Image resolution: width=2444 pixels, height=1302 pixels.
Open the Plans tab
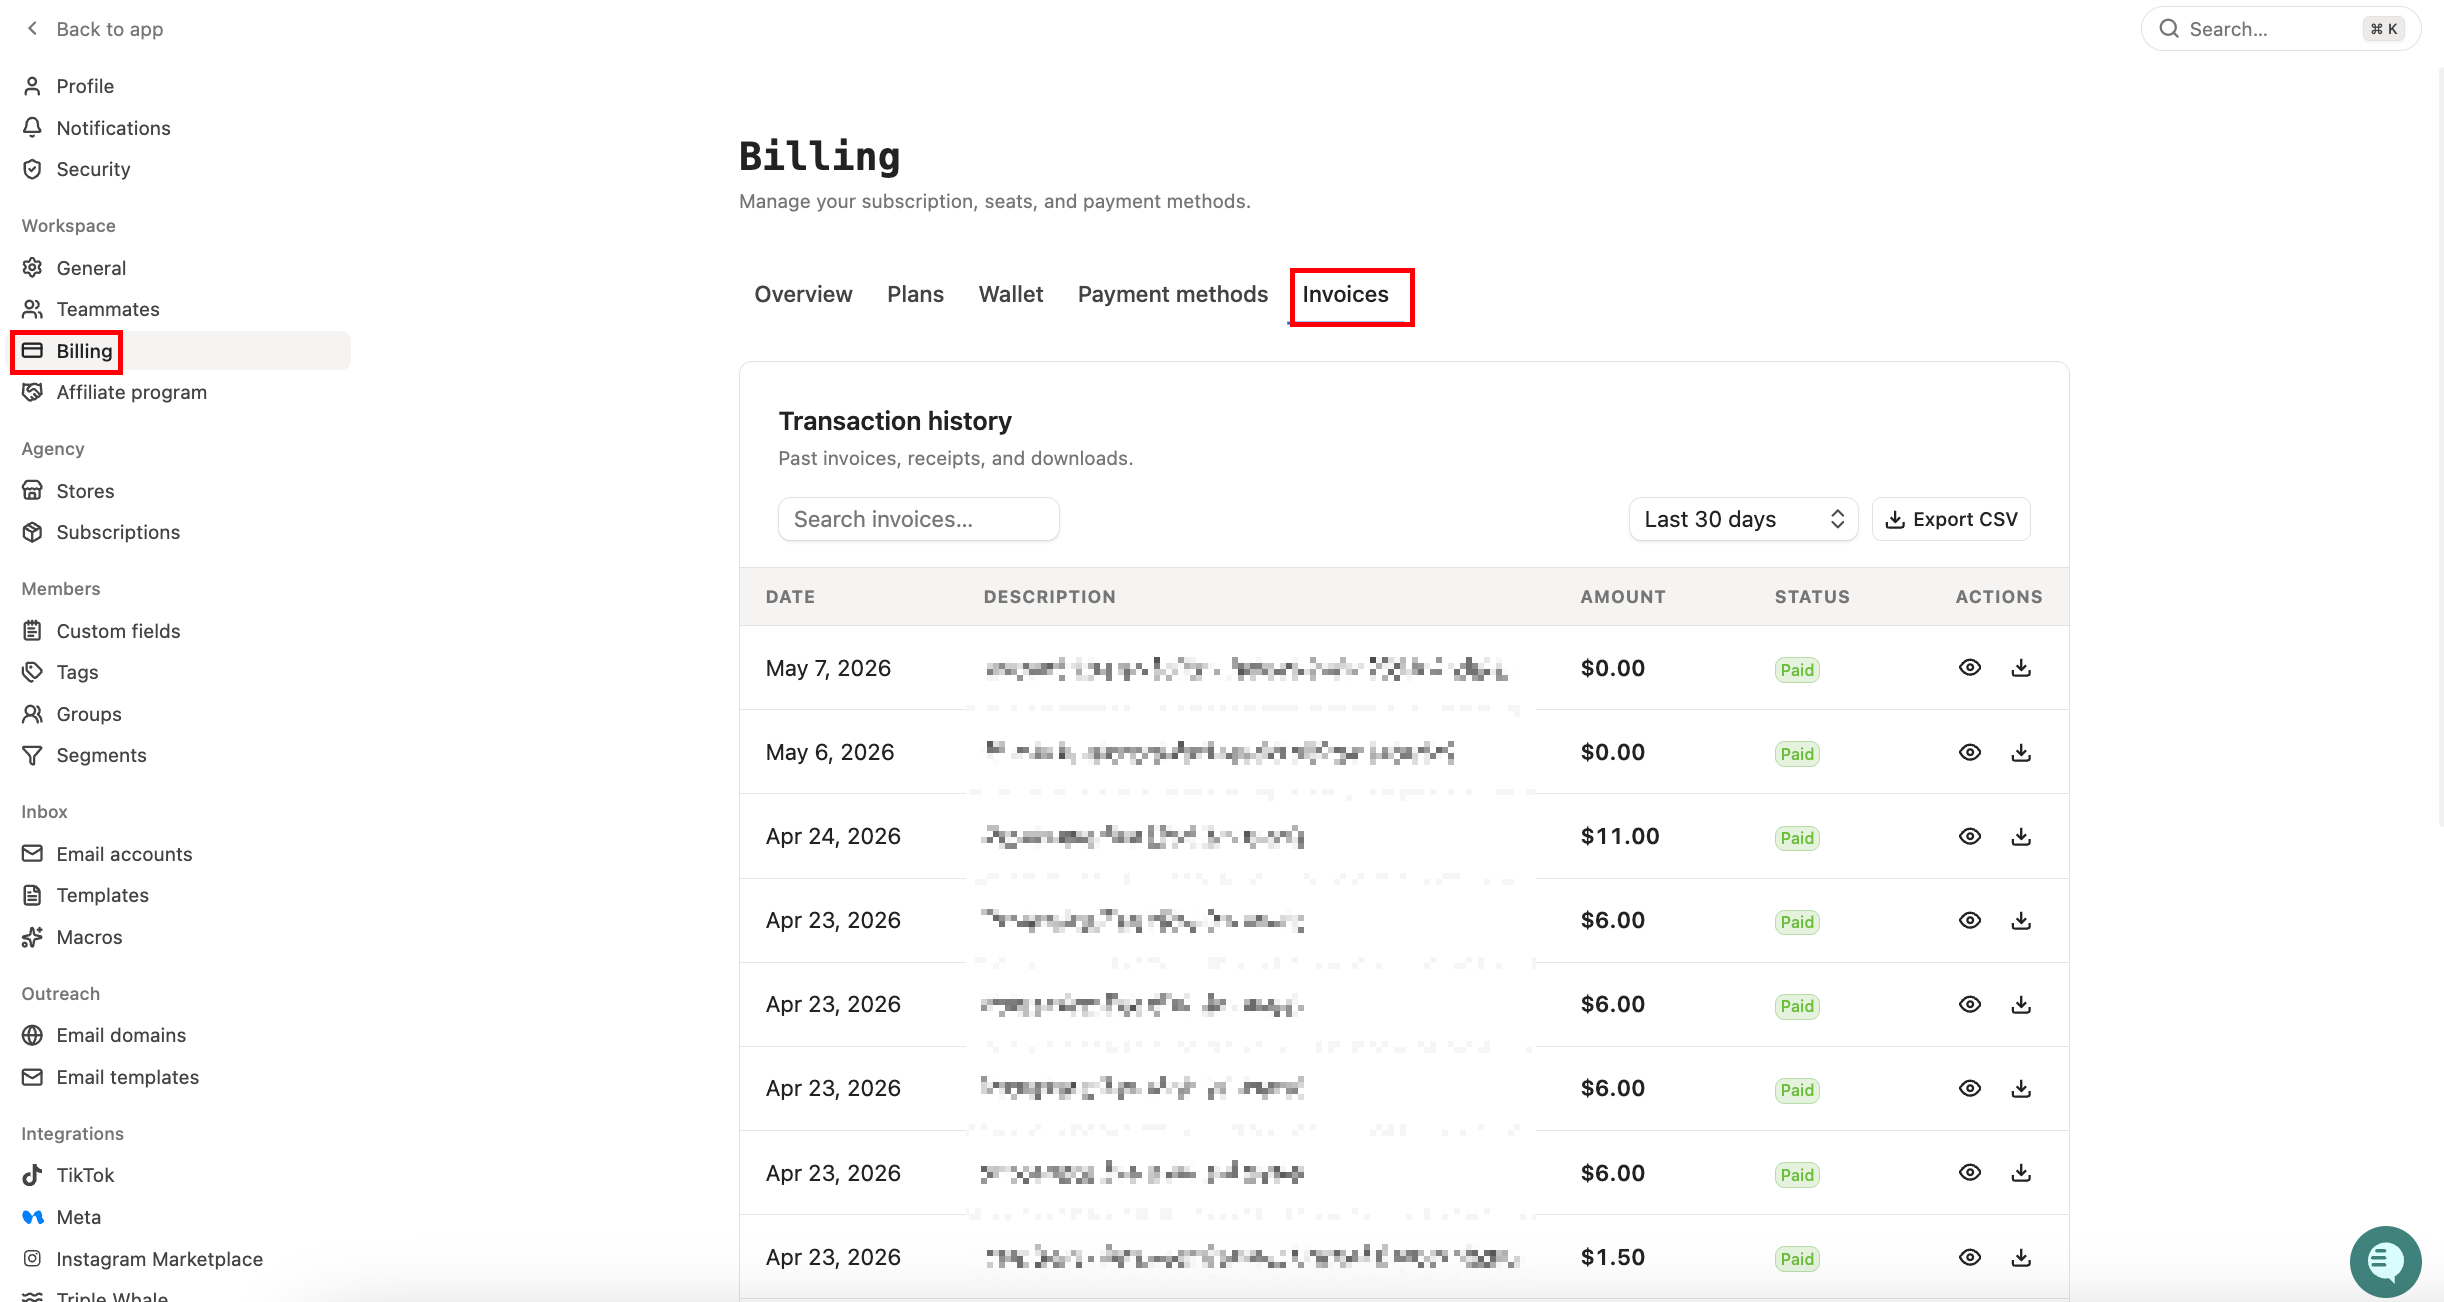[915, 294]
